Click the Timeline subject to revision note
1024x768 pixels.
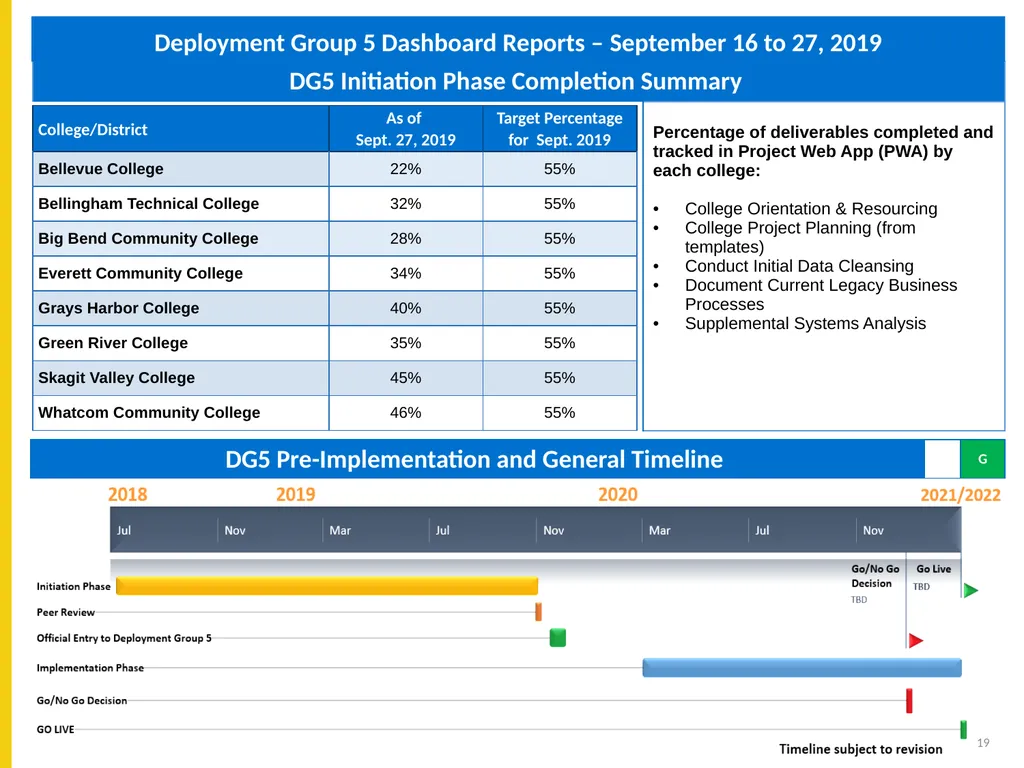(x=861, y=749)
